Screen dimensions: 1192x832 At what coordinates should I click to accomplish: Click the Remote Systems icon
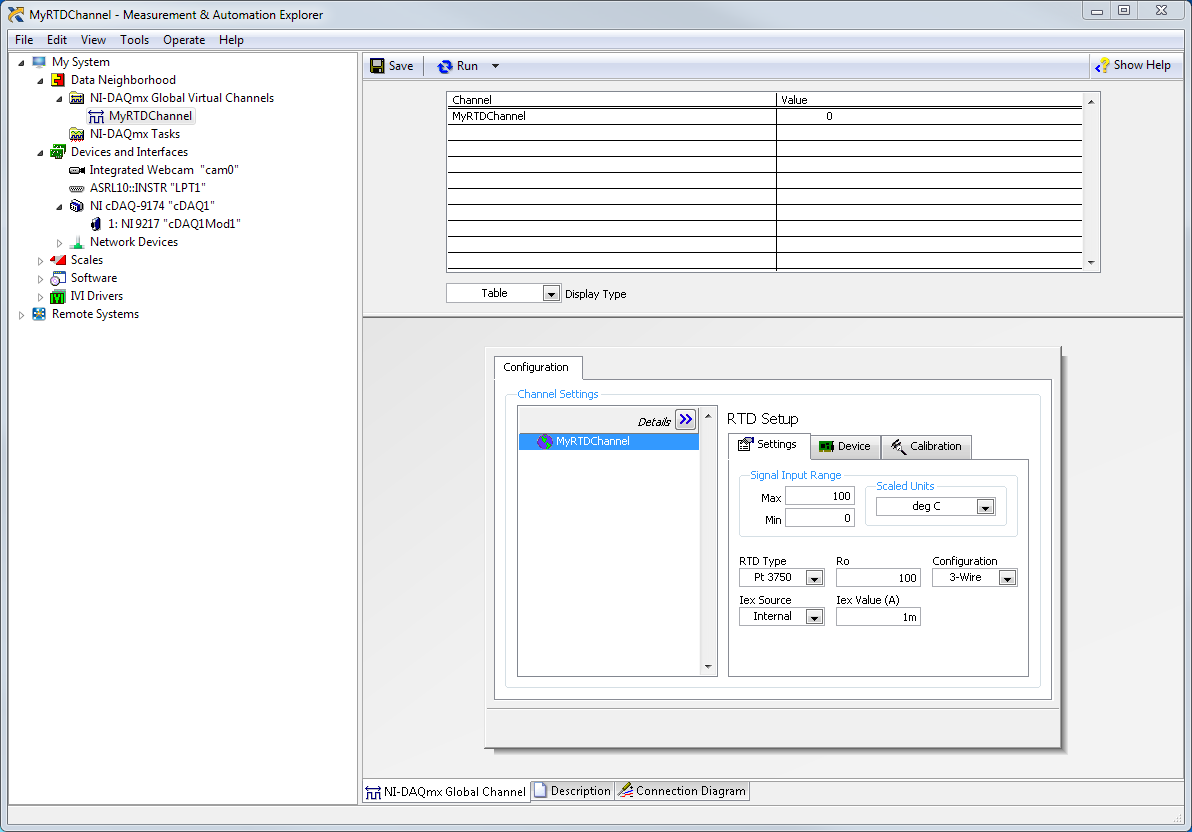39,314
